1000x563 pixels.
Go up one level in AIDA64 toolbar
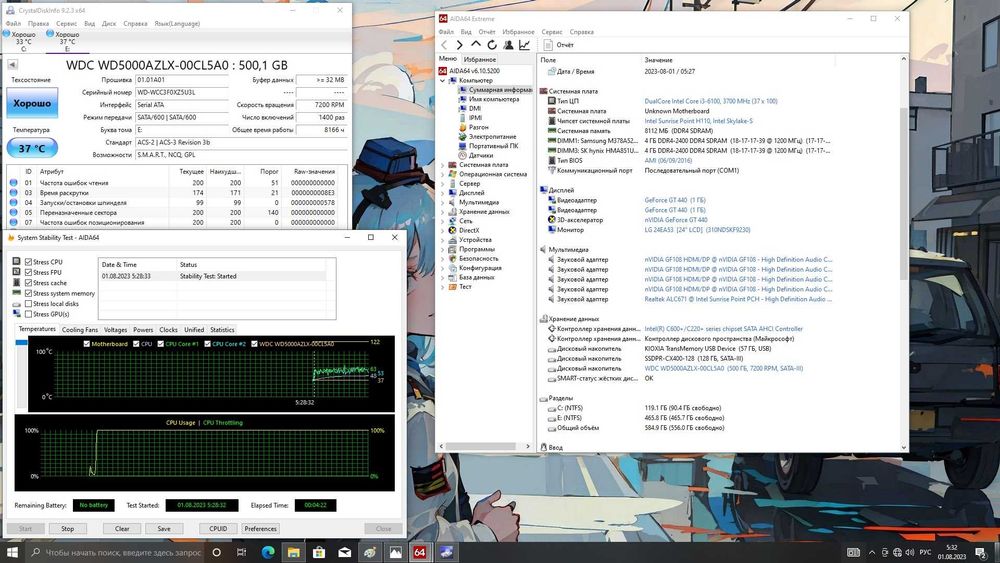(476, 45)
